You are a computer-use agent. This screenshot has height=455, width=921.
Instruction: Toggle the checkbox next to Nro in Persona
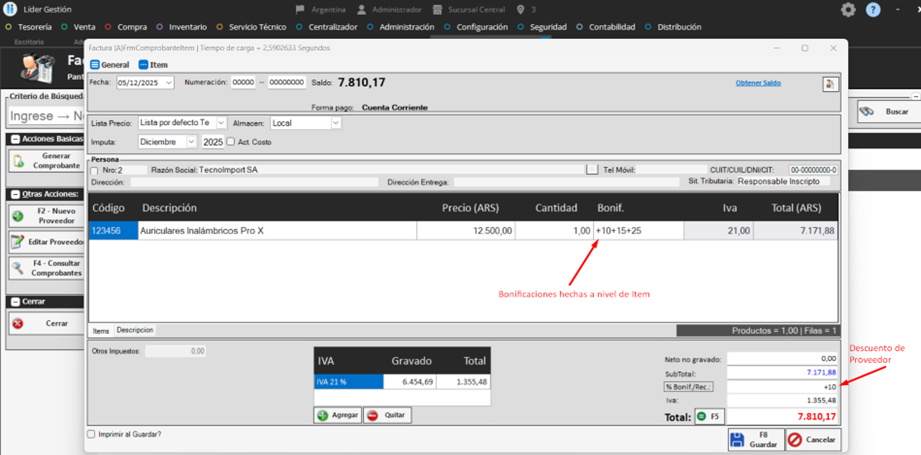pos(94,171)
